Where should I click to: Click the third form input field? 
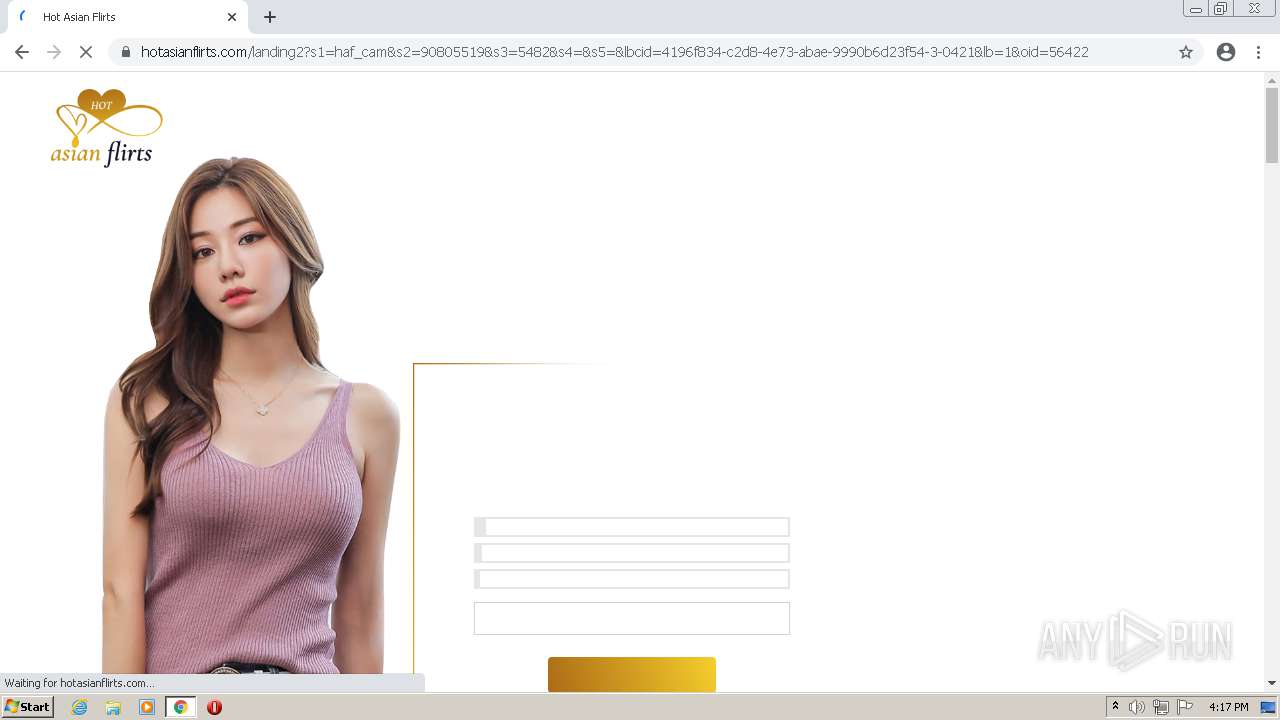632,579
